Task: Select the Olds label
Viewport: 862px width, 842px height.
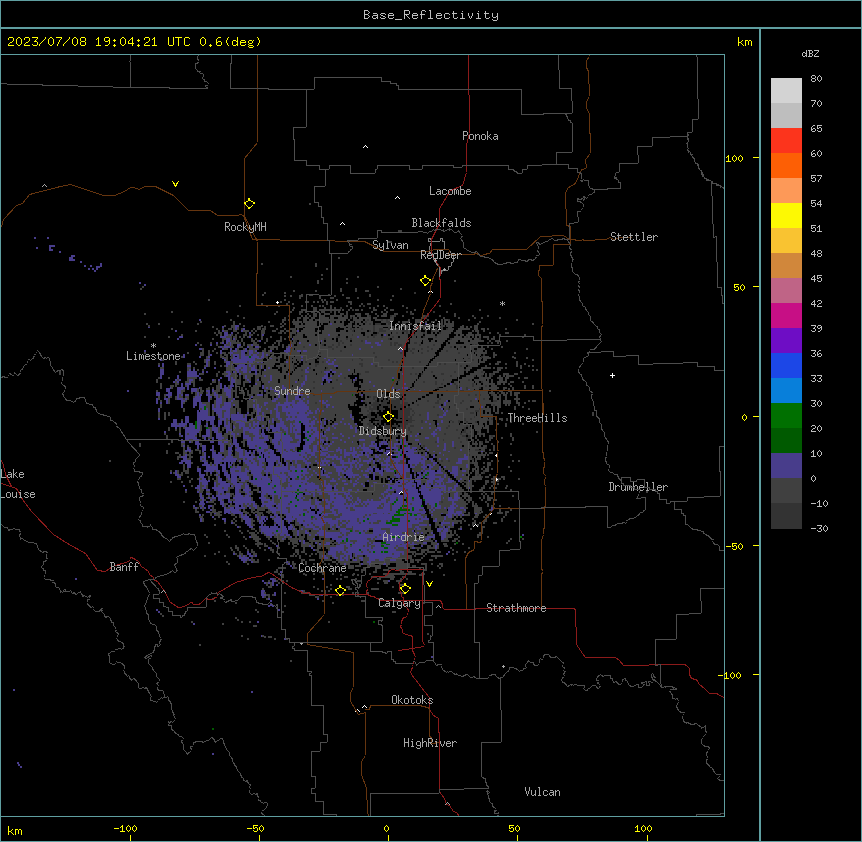Action: click(x=388, y=394)
